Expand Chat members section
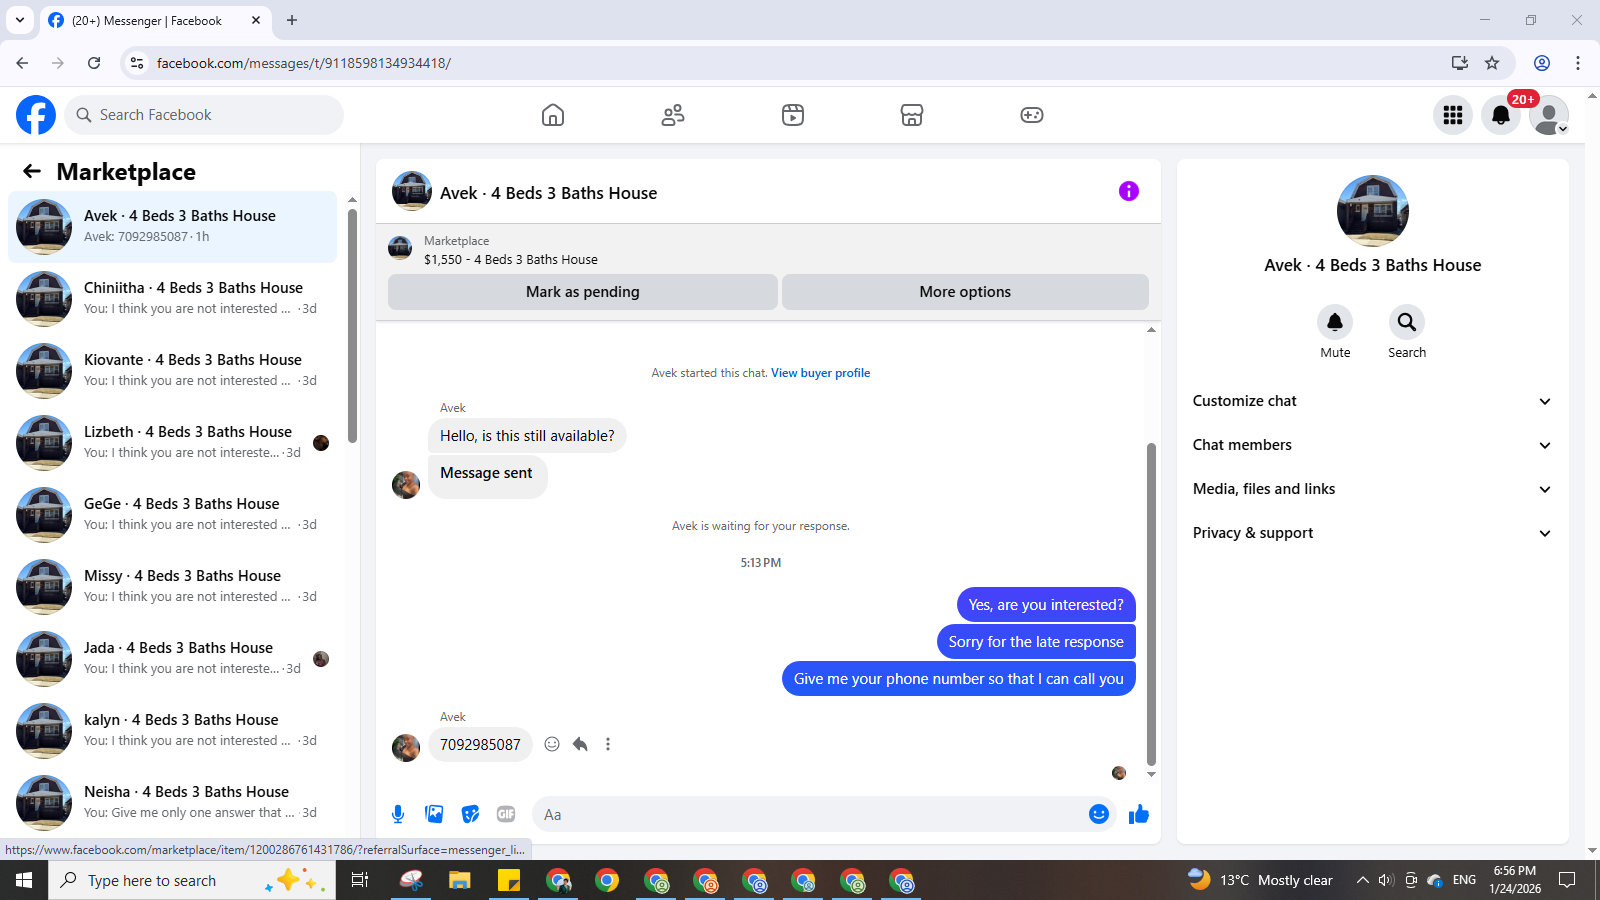The image size is (1600, 900). (x=1372, y=445)
